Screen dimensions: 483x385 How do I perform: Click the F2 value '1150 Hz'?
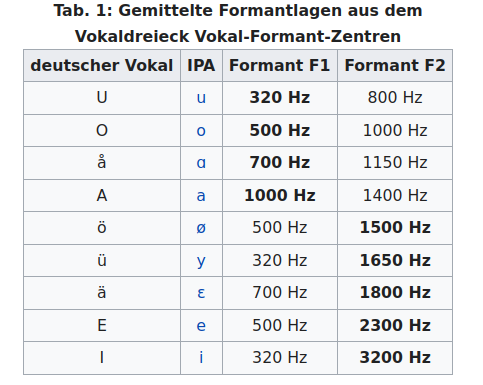(395, 163)
